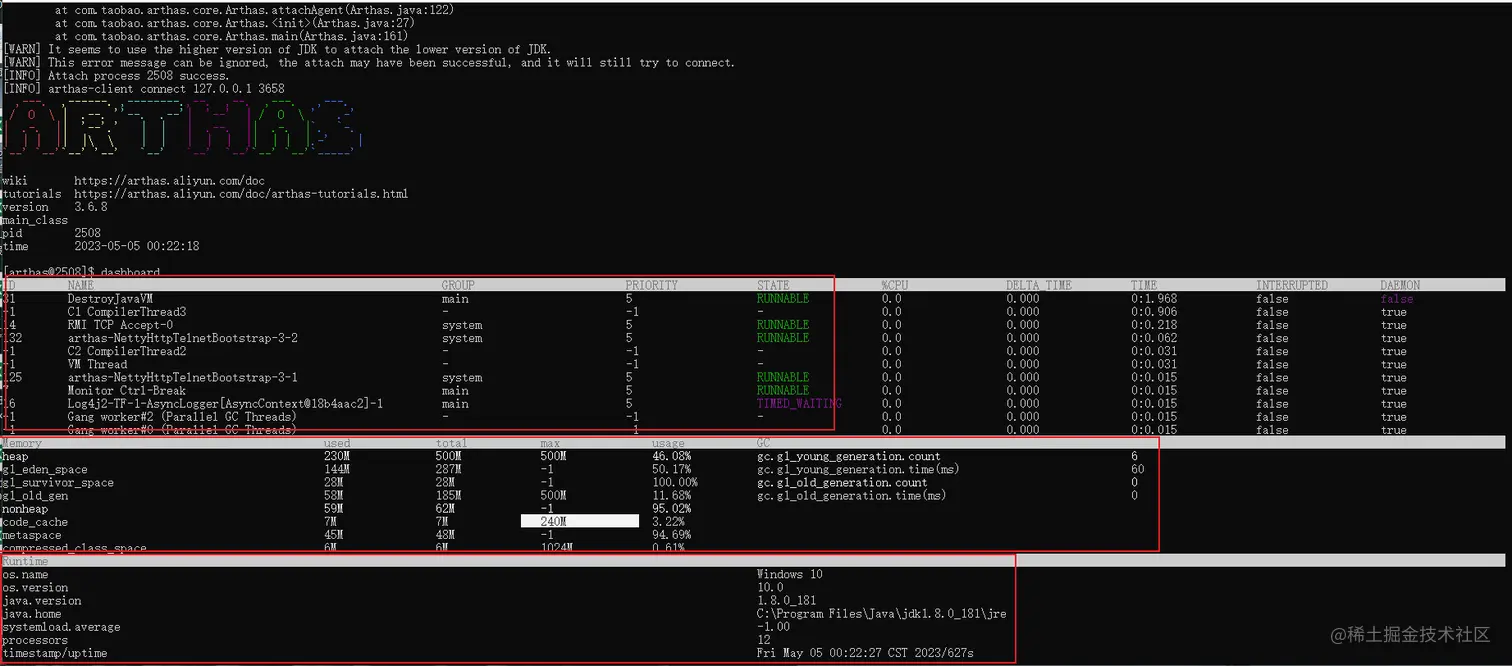
Task: Click the young generation time value 60
Action: pyautogui.click(x=1138, y=469)
